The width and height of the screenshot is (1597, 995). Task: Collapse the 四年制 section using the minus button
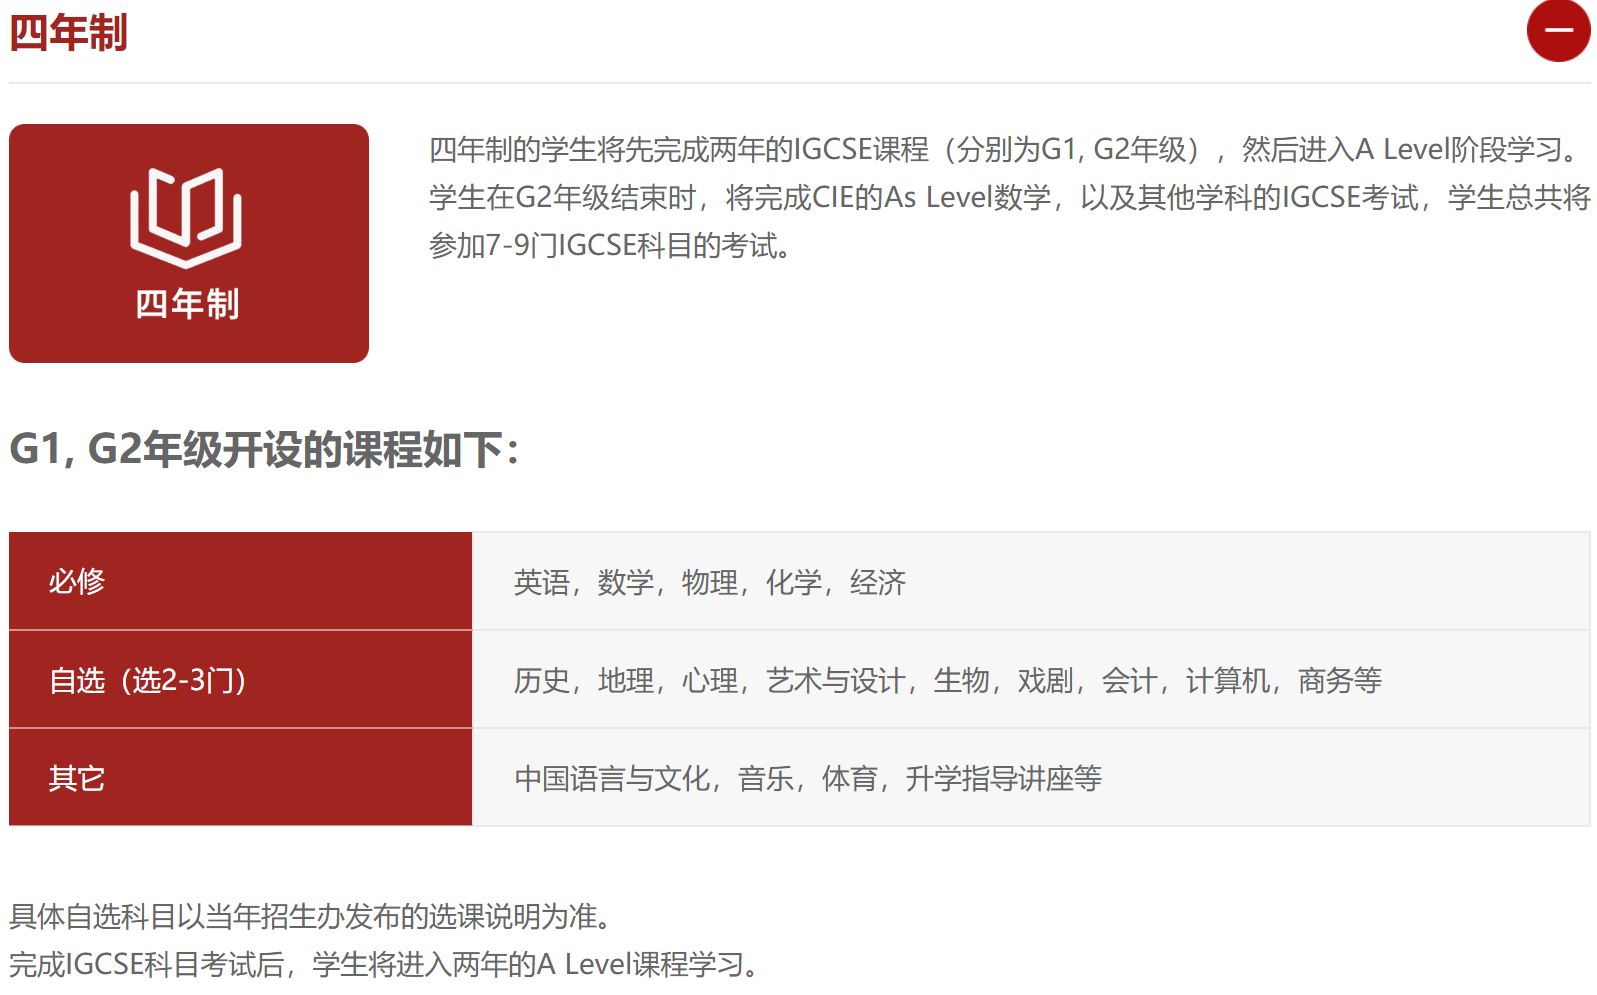1557,31
